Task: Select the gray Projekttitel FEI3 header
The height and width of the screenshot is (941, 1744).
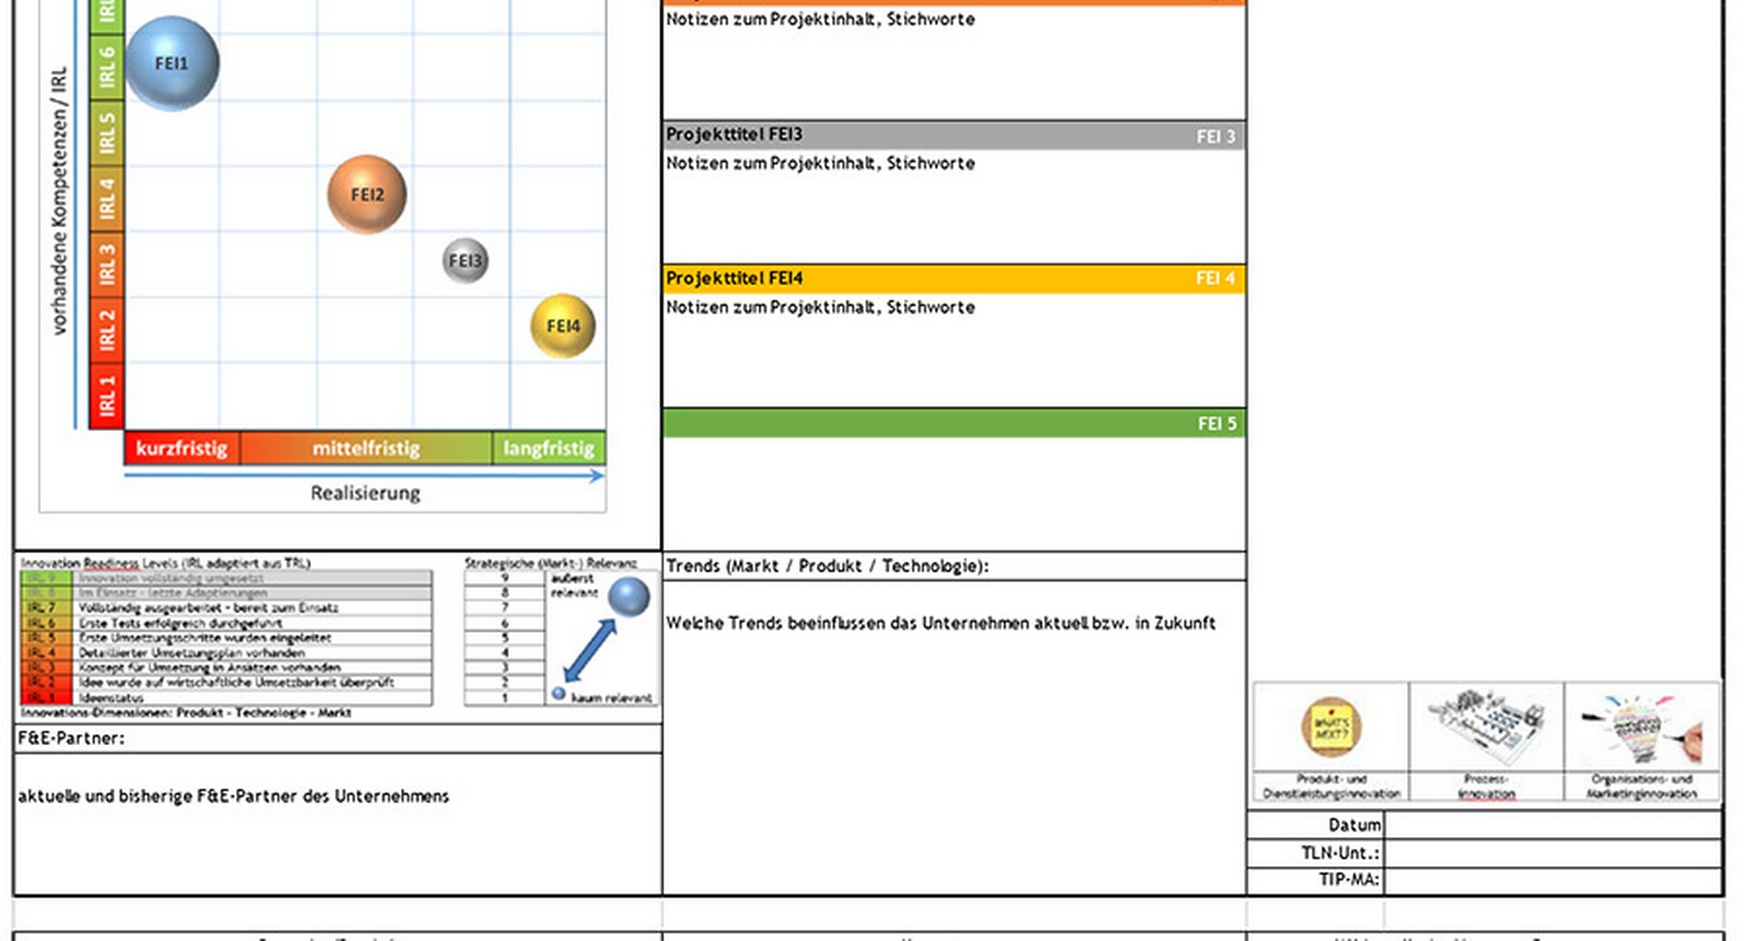Action: [953, 135]
